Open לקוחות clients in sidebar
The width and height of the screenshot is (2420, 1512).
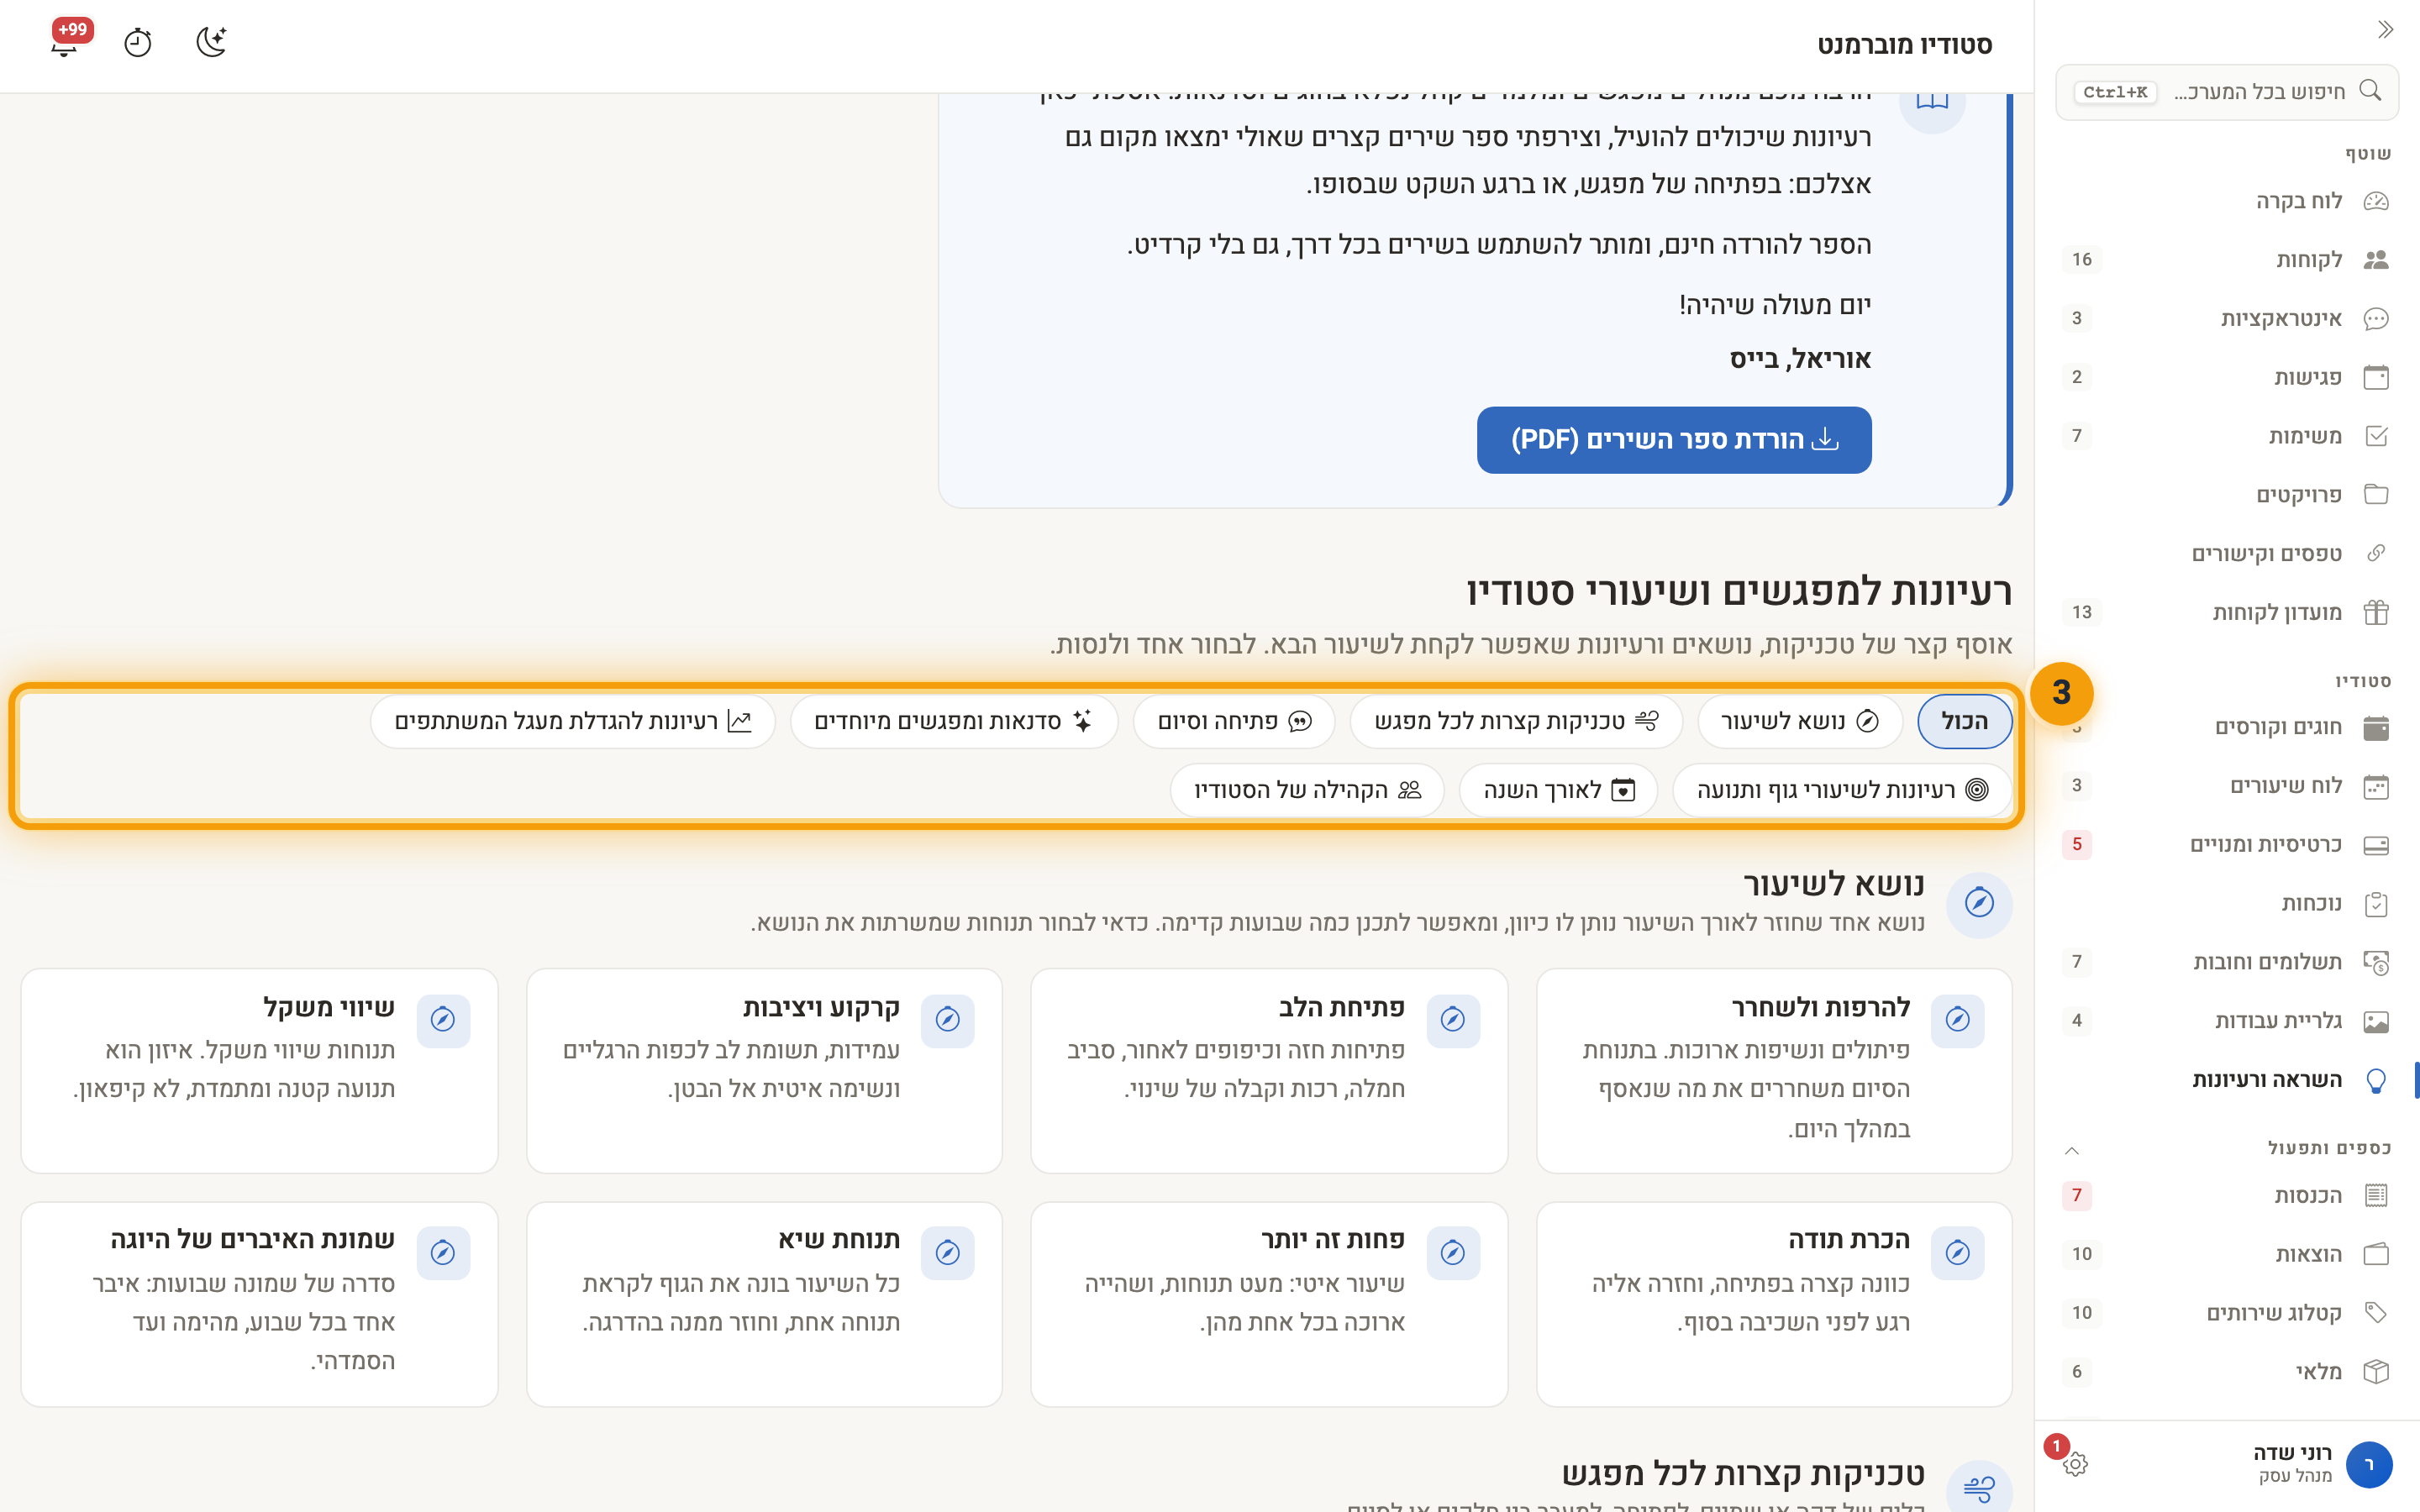2227,260
